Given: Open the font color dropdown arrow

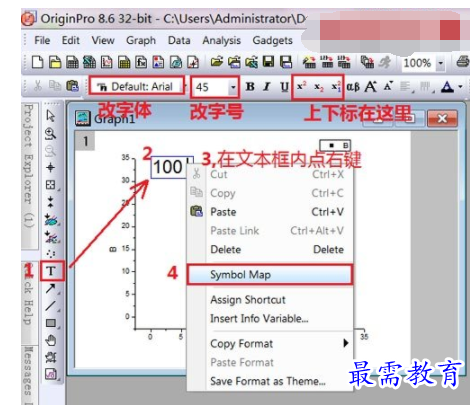Looking at the screenshot, I should tap(461, 87).
